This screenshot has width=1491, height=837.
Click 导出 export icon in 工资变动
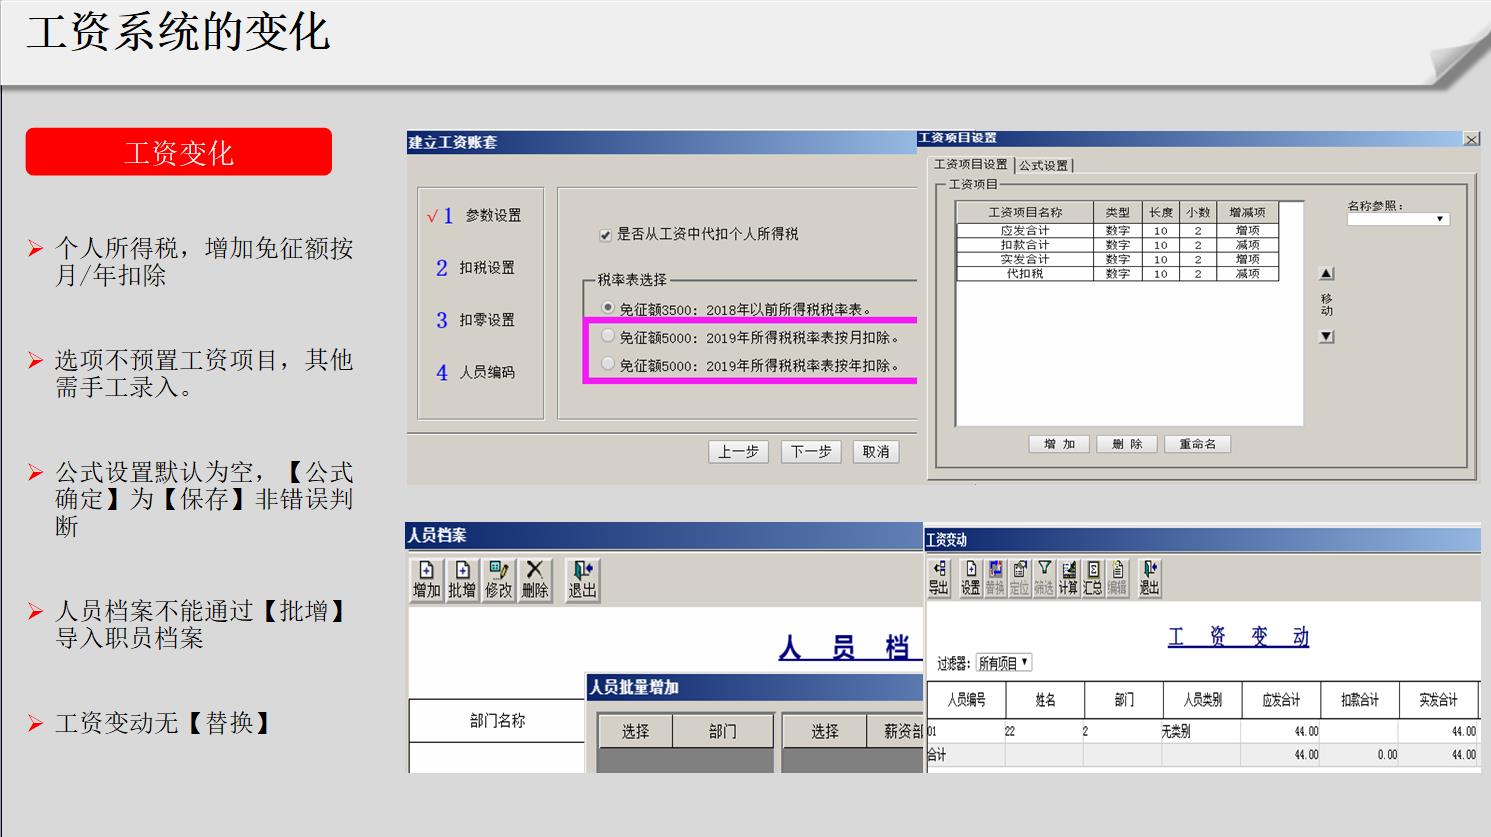(x=938, y=578)
